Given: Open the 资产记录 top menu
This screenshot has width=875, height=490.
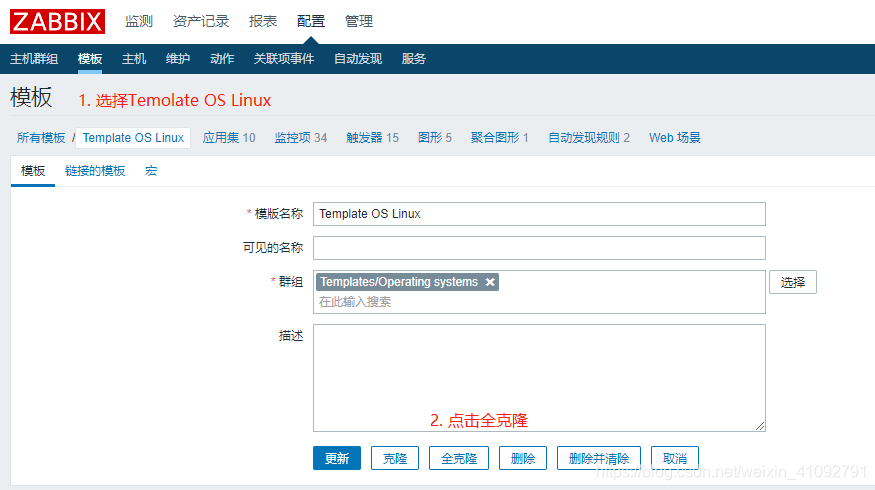Looking at the screenshot, I should pyautogui.click(x=201, y=21).
